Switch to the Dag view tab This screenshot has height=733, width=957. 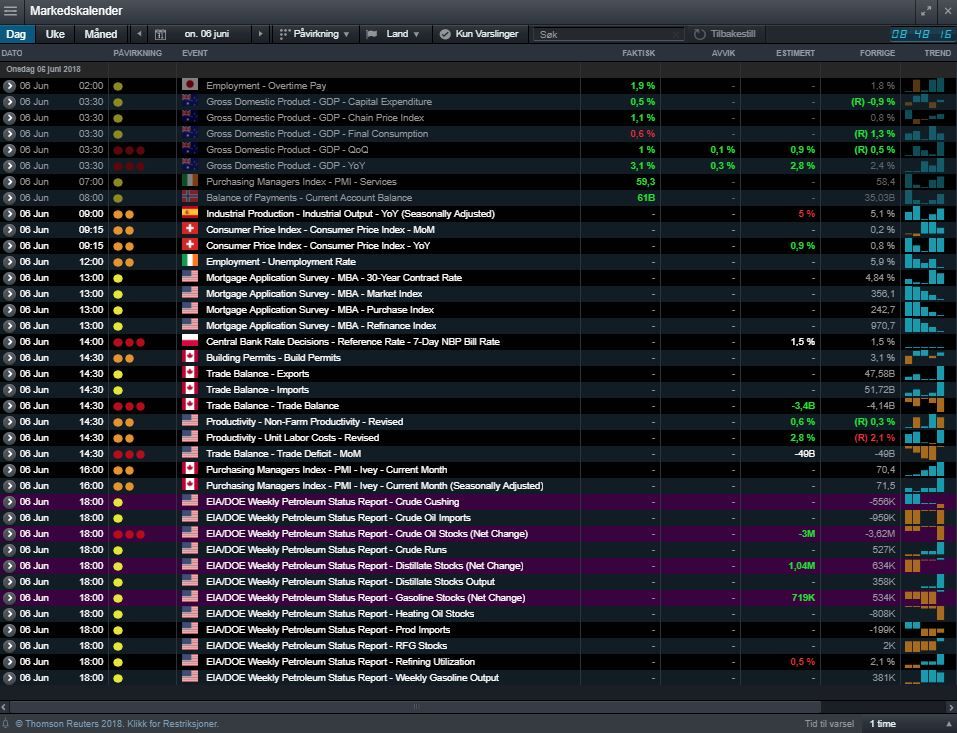point(16,34)
